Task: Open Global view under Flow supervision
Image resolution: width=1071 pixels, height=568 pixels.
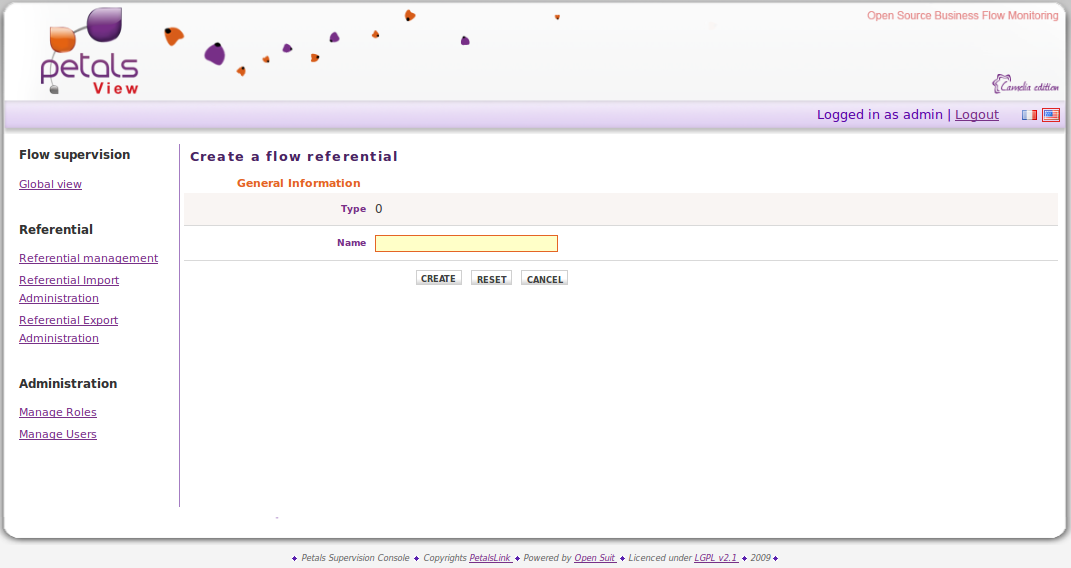Action: 50,184
